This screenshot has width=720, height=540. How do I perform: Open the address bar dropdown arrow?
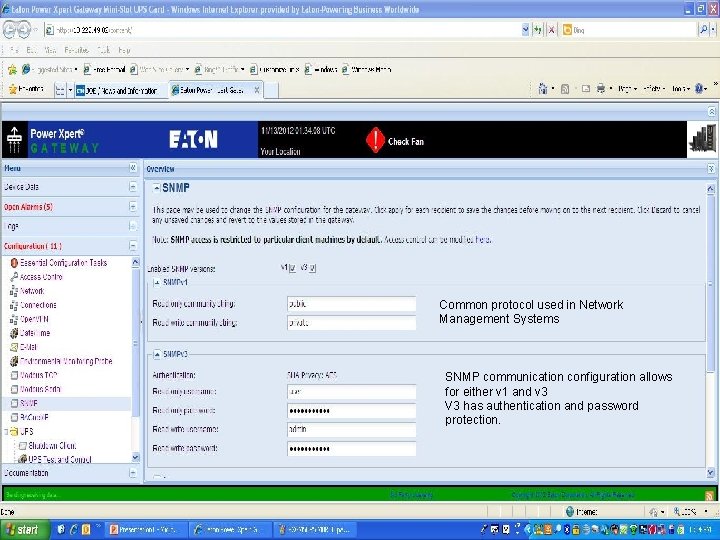pos(525,30)
